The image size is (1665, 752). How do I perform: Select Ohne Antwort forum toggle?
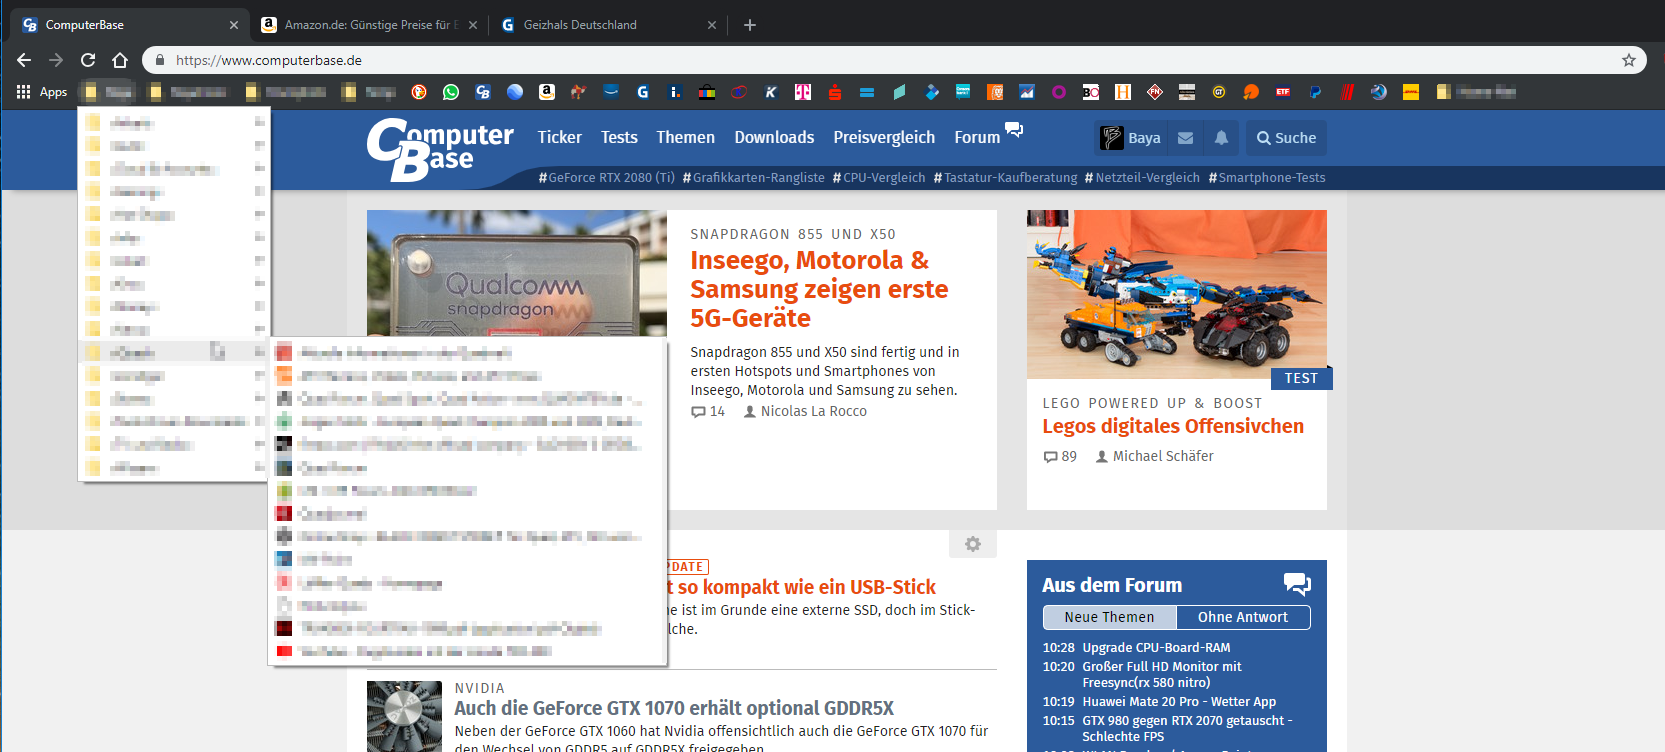click(1243, 617)
